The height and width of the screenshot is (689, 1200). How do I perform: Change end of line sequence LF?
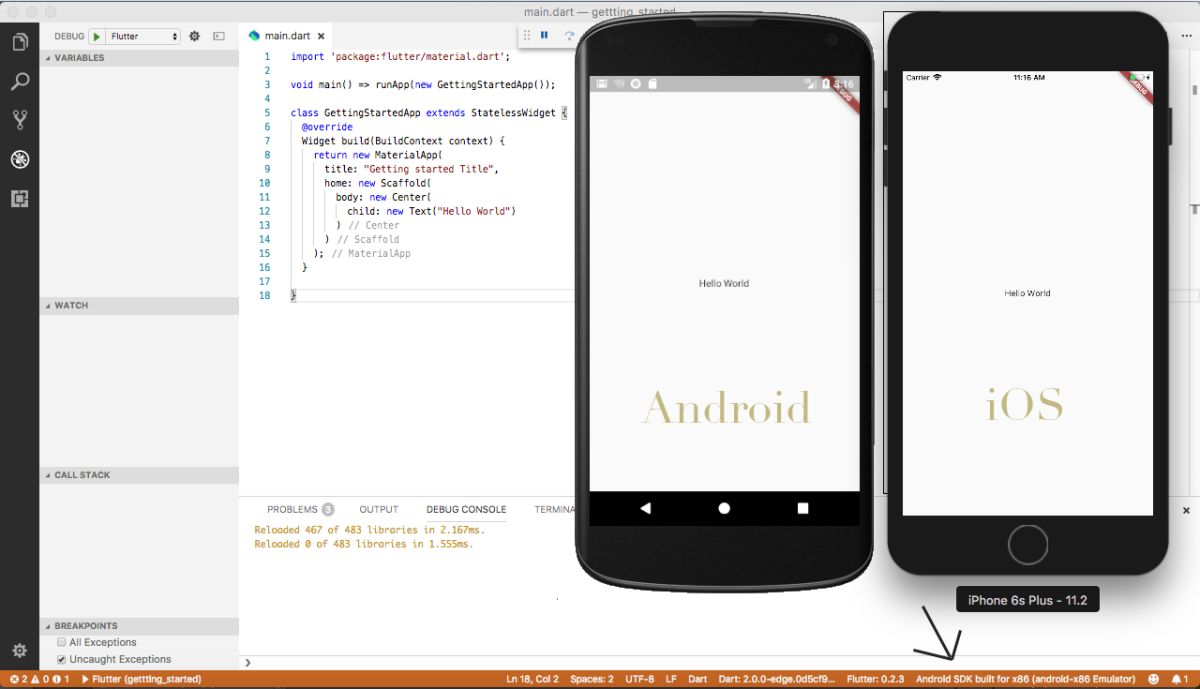pyautogui.click(x=671, y=679)
